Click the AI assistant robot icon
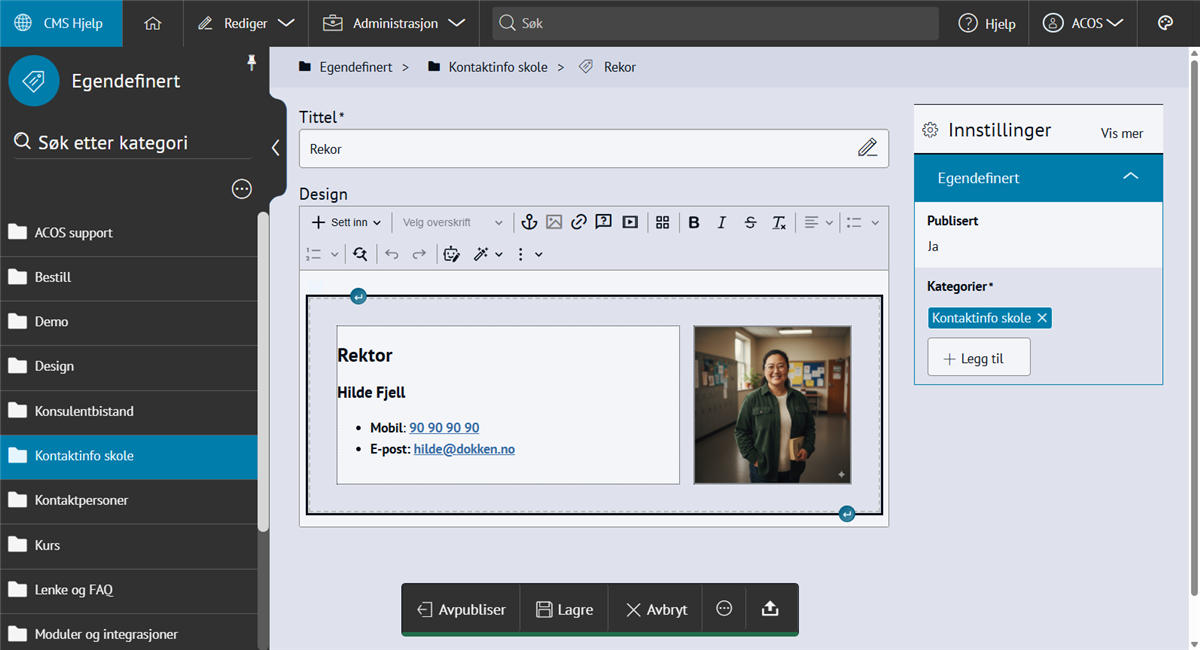Screen dimensions: 1200x650 tap(451, 254)
